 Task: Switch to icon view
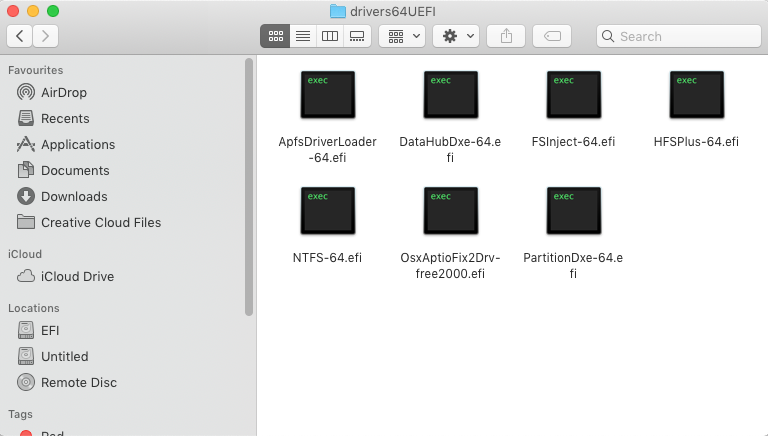pyautogui.click(x=275, y=36)
